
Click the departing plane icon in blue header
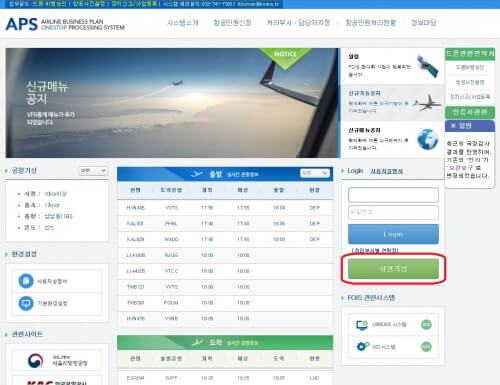point(197,174)
